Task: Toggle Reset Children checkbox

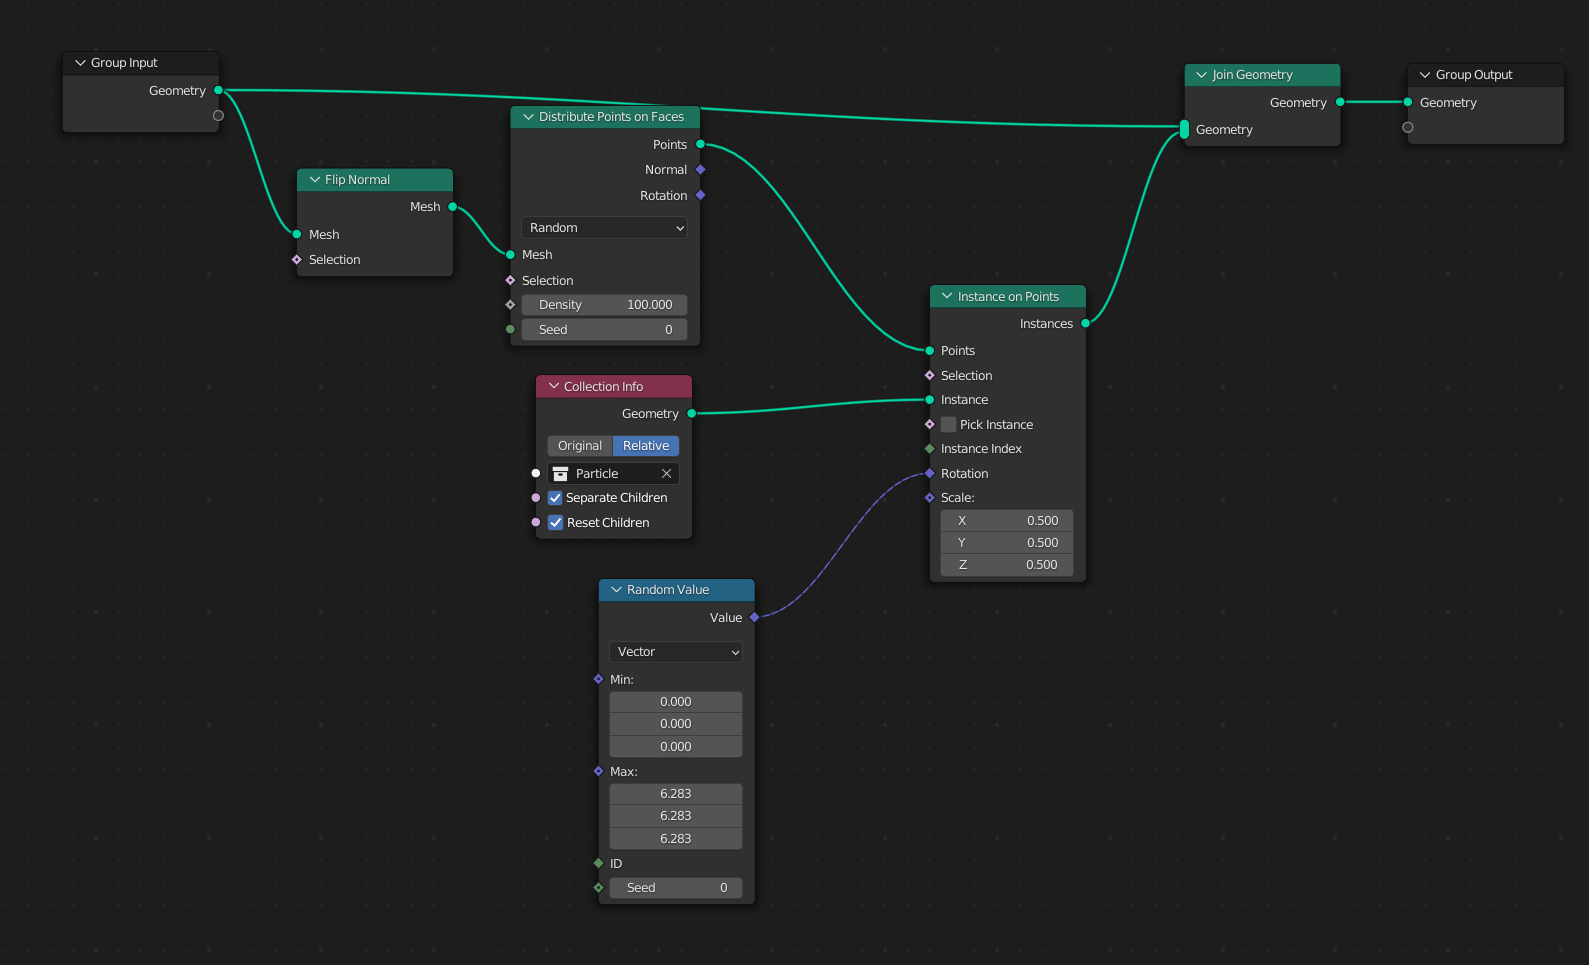Action: pyautogui.click(x=555, y=523)
